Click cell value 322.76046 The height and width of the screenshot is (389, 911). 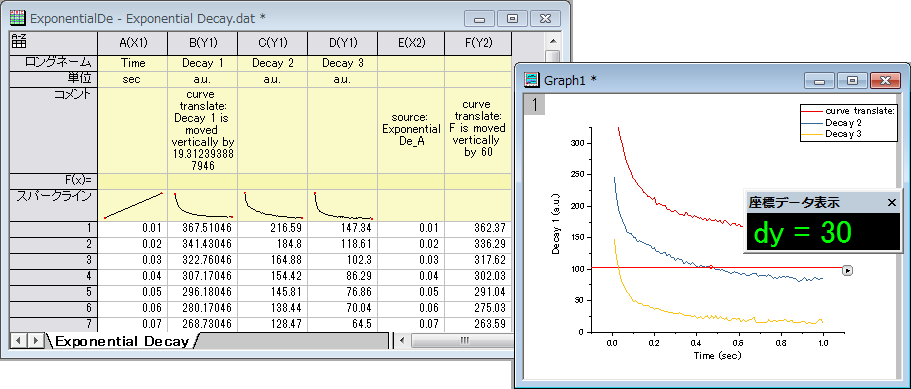[202, 260]
